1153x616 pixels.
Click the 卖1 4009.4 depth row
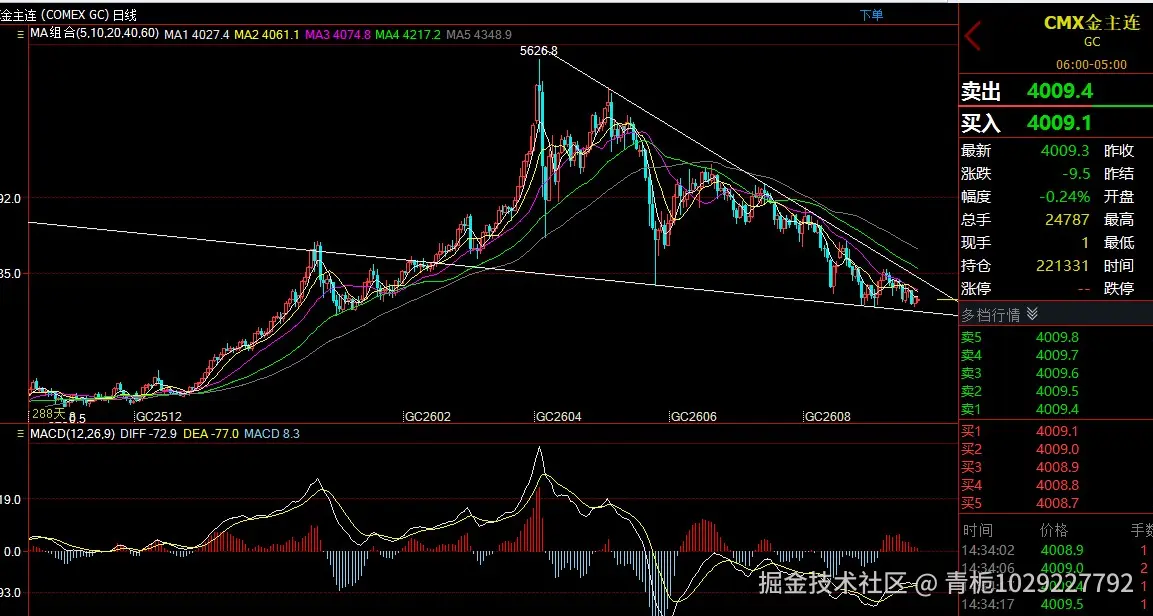(1021, 409)
